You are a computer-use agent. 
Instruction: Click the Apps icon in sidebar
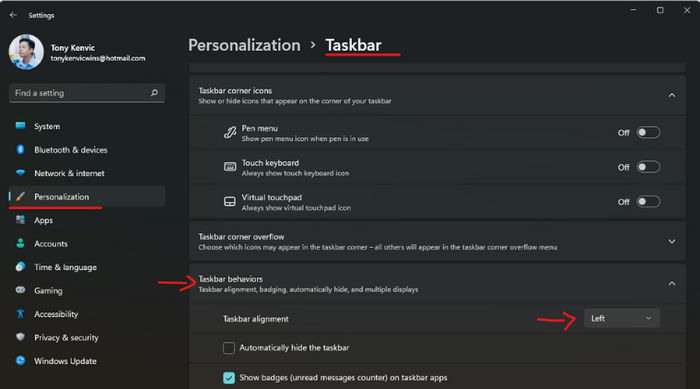20,220
